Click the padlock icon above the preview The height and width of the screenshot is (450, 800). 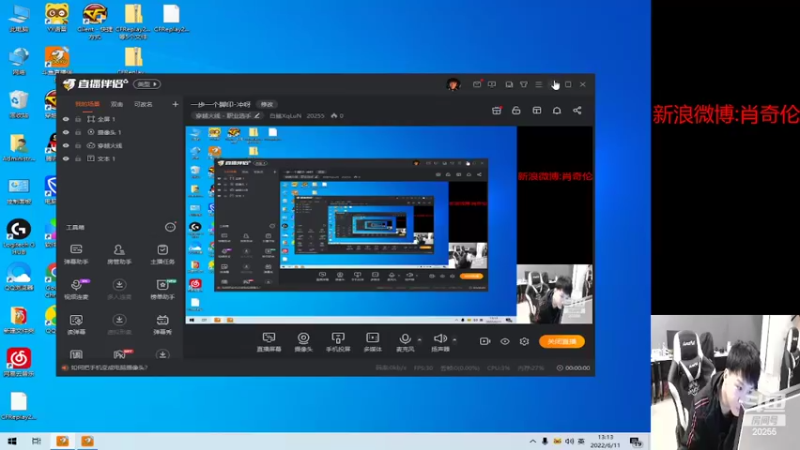516,110
